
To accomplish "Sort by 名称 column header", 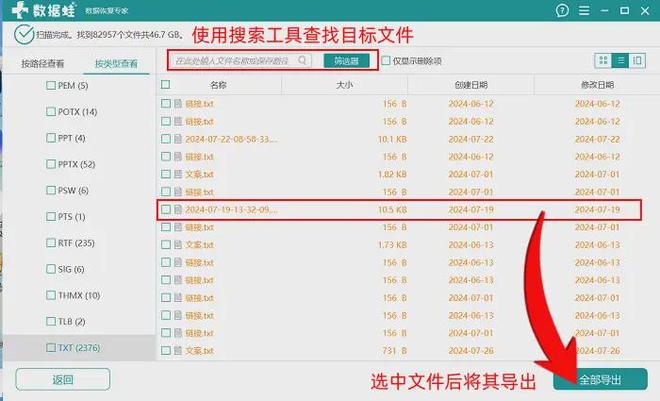I will [x=218, y=85].
